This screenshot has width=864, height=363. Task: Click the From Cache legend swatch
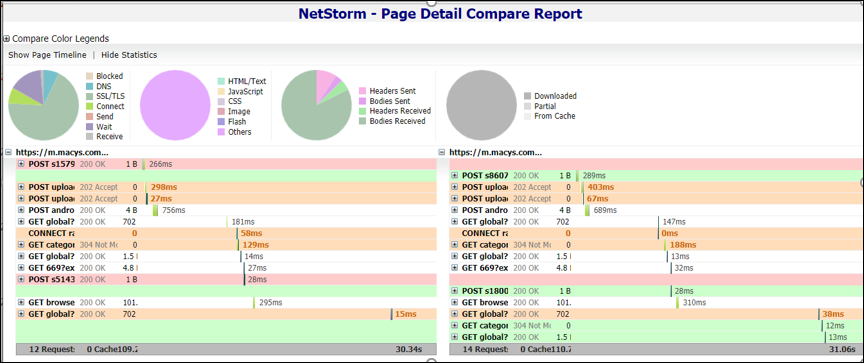pos(527,116)
